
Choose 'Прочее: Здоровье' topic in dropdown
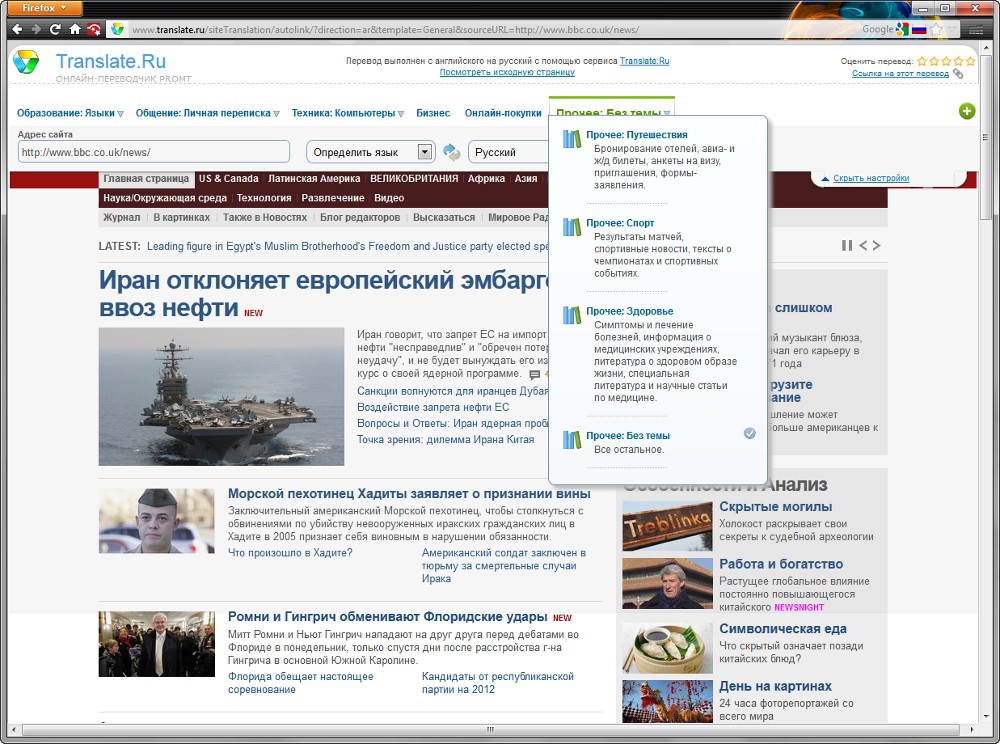629,312
